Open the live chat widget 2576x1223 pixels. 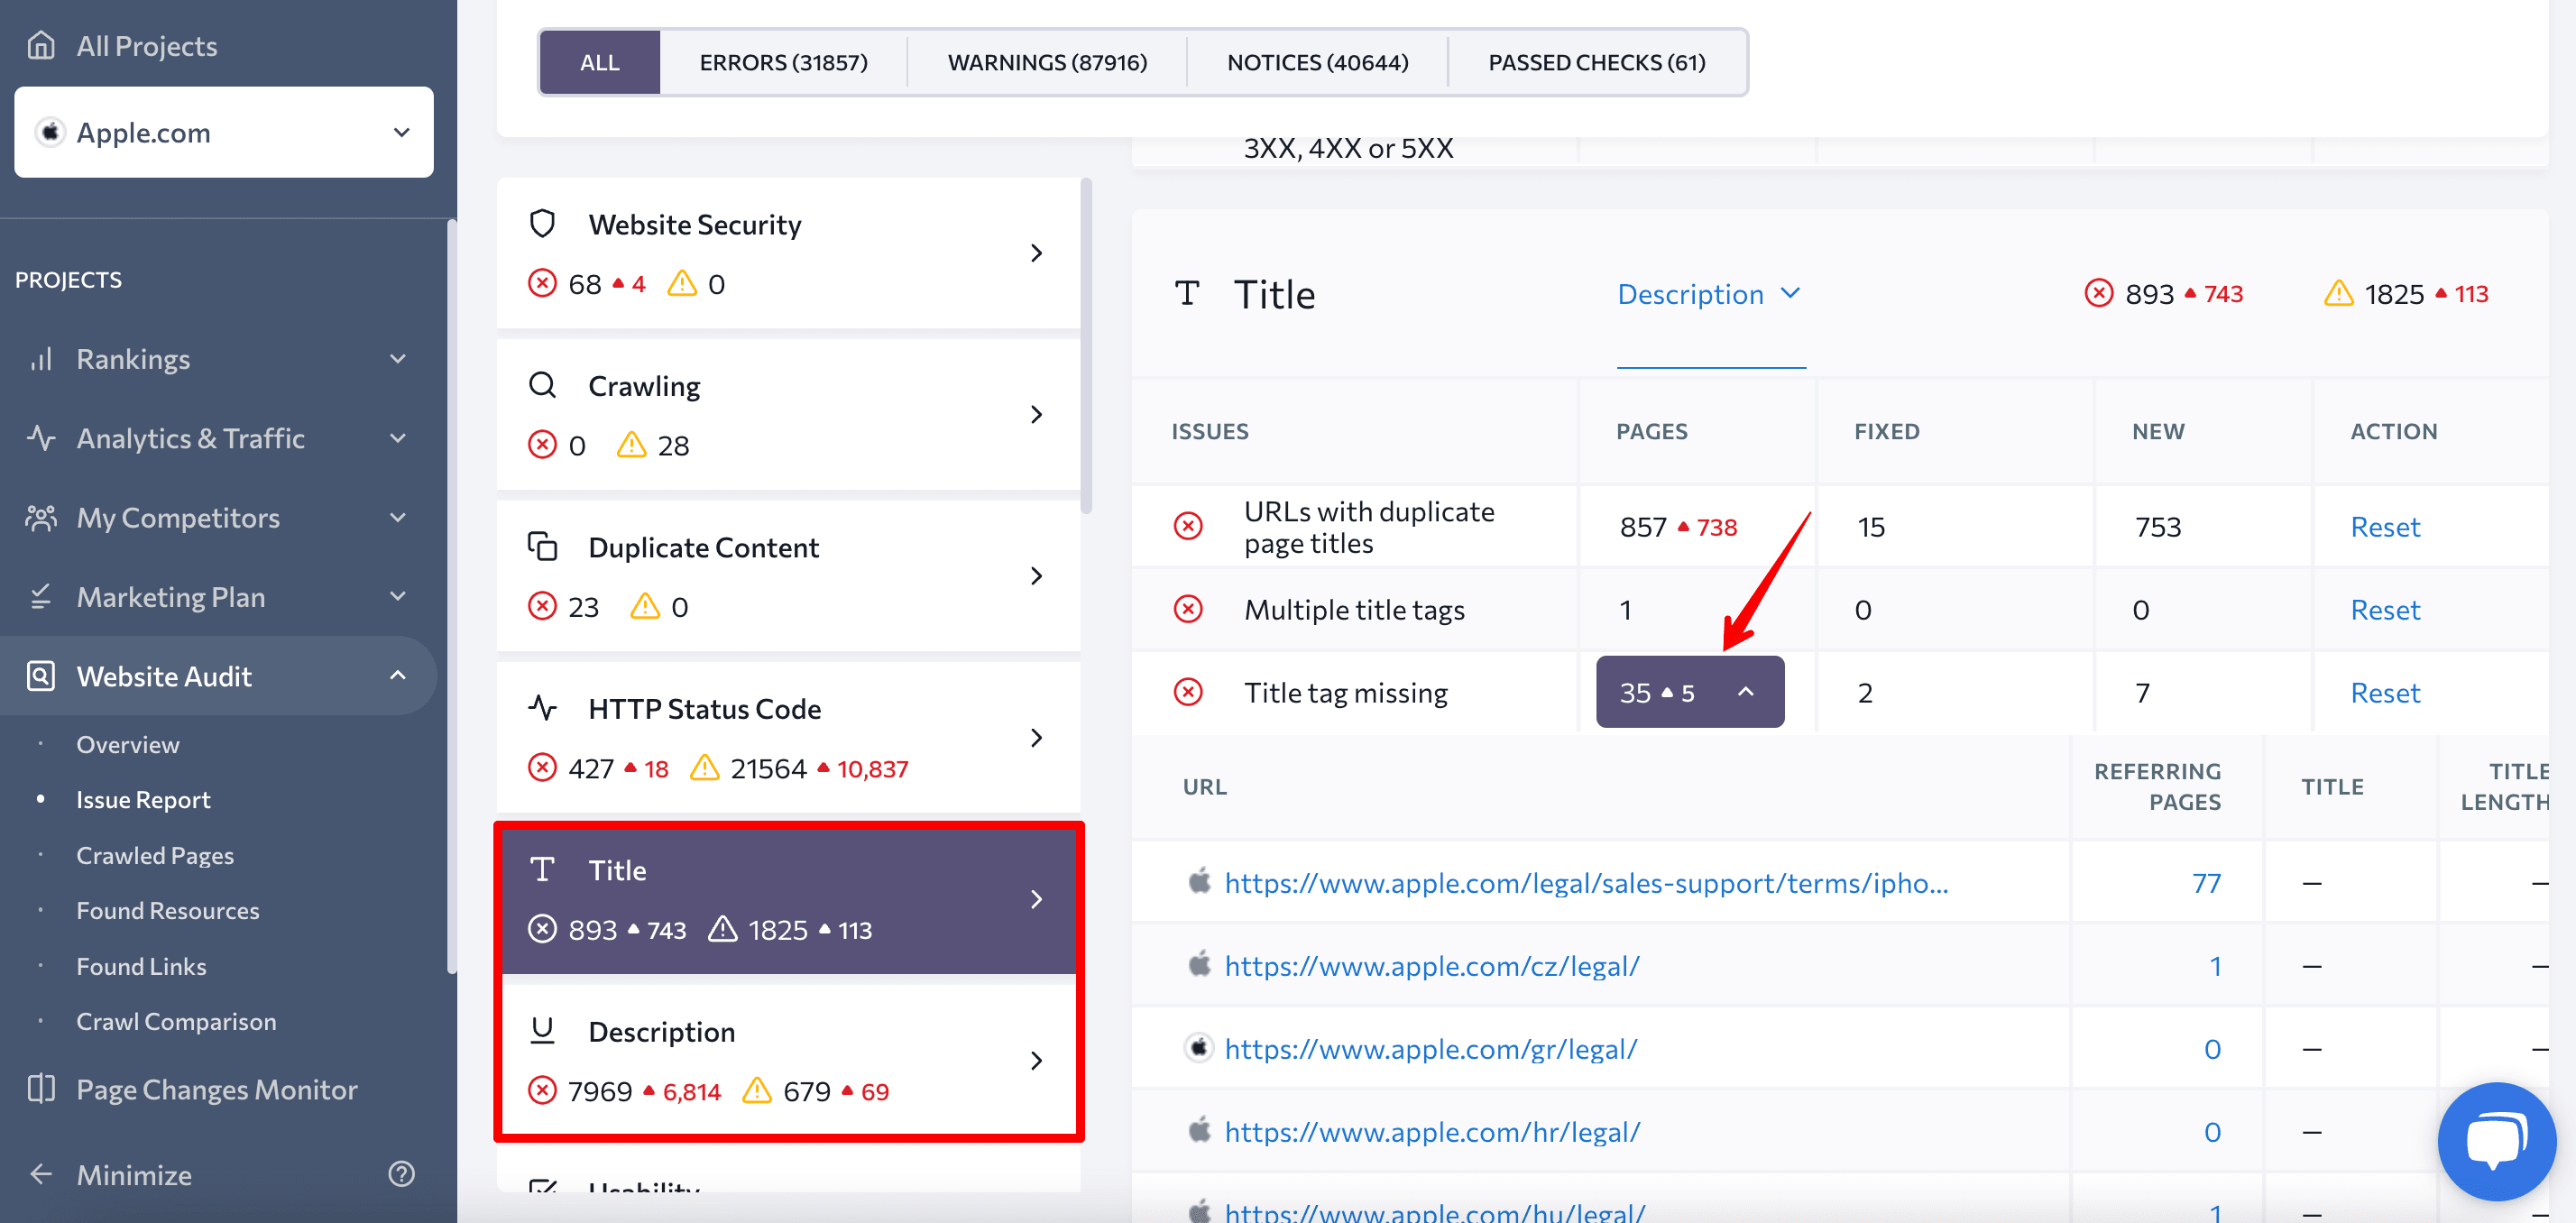2496,1141
